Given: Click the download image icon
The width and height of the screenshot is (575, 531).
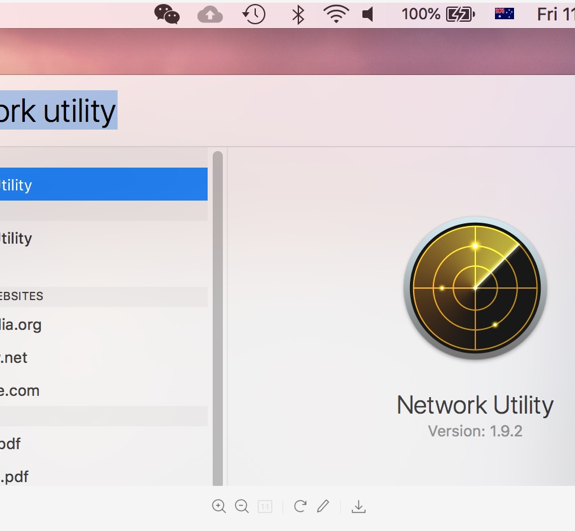Looking at the screenshot, I should click(x=359, y=507).
